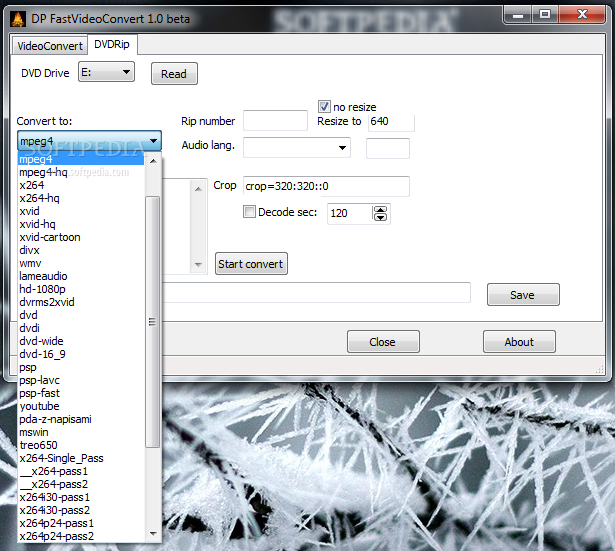Choose x264-Single_Pass preset

coord(81,458)
